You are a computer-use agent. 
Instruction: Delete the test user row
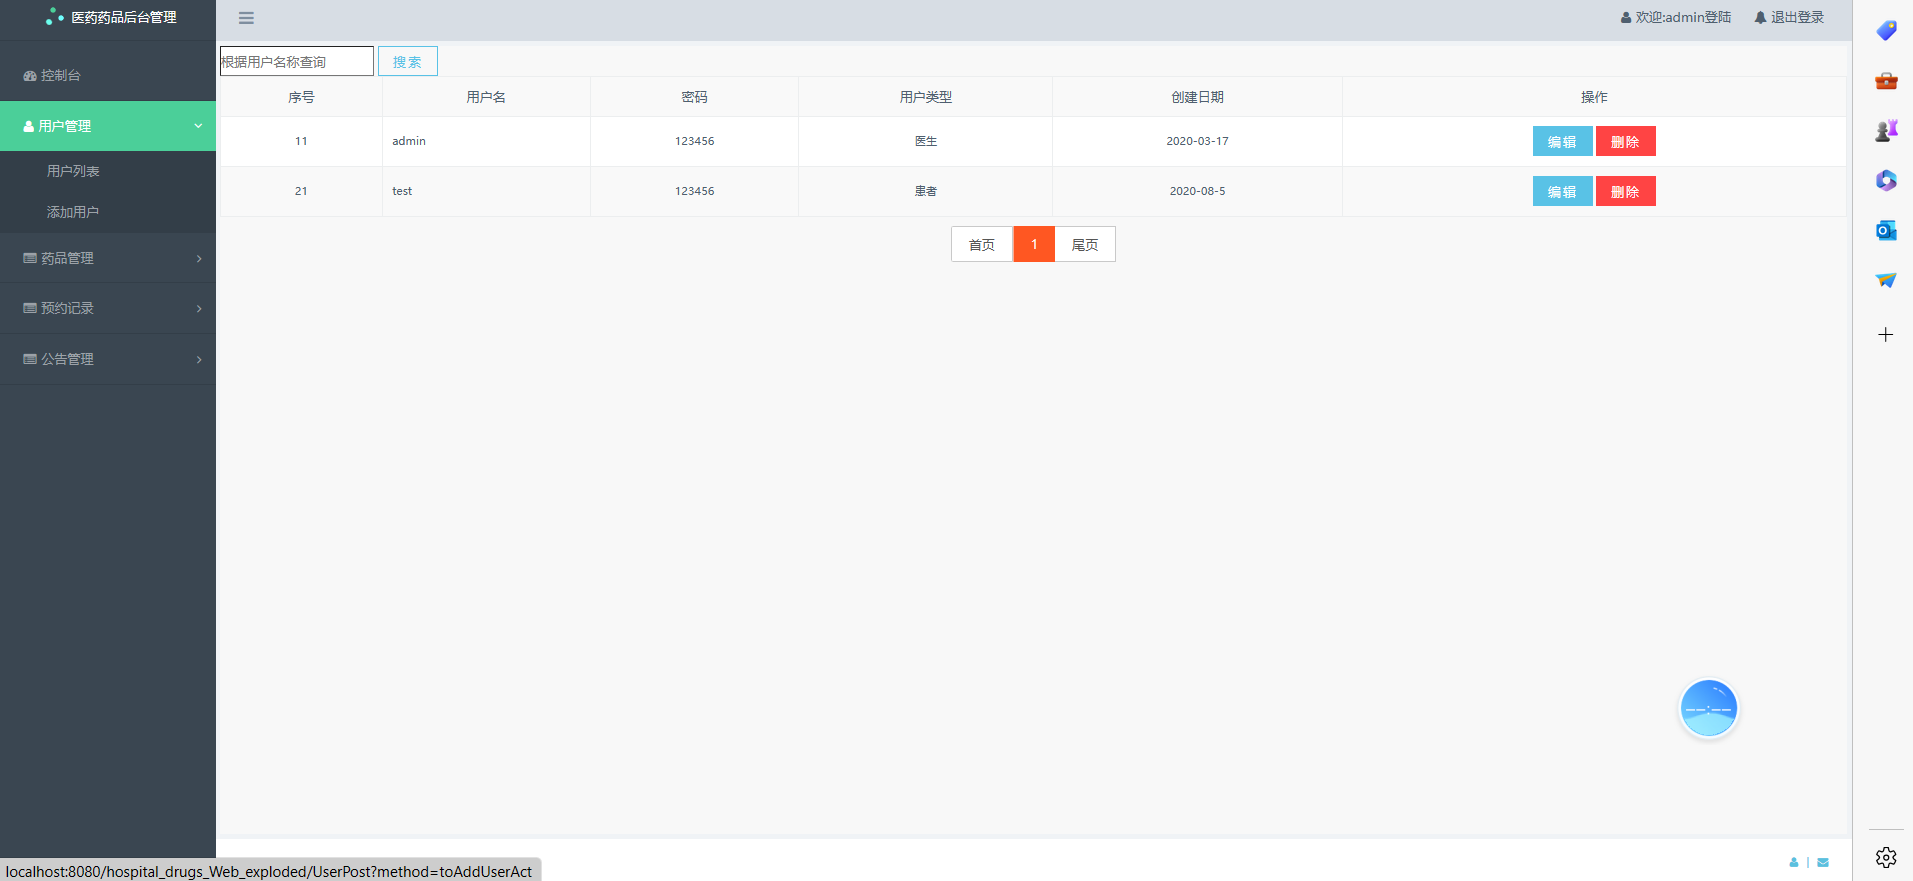pyautogui.click(x=1625, y=191)
